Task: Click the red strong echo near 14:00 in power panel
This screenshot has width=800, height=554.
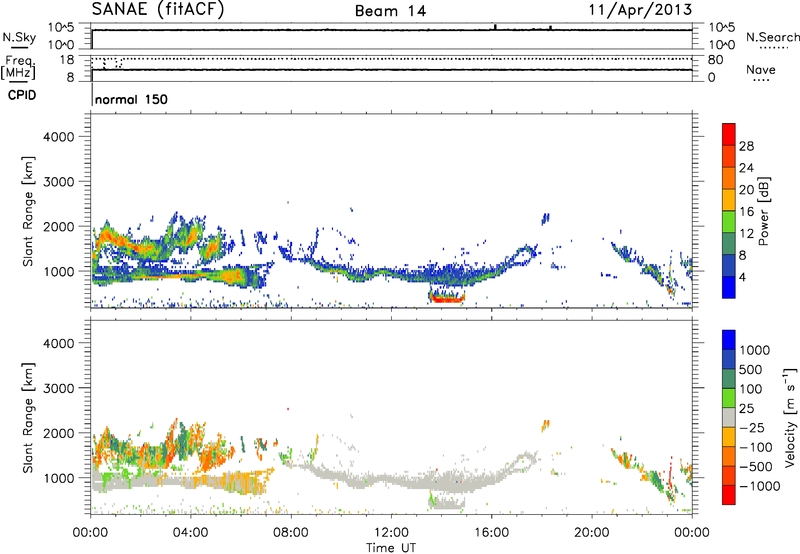Action: pyautogui.click(x=446, y=299)
